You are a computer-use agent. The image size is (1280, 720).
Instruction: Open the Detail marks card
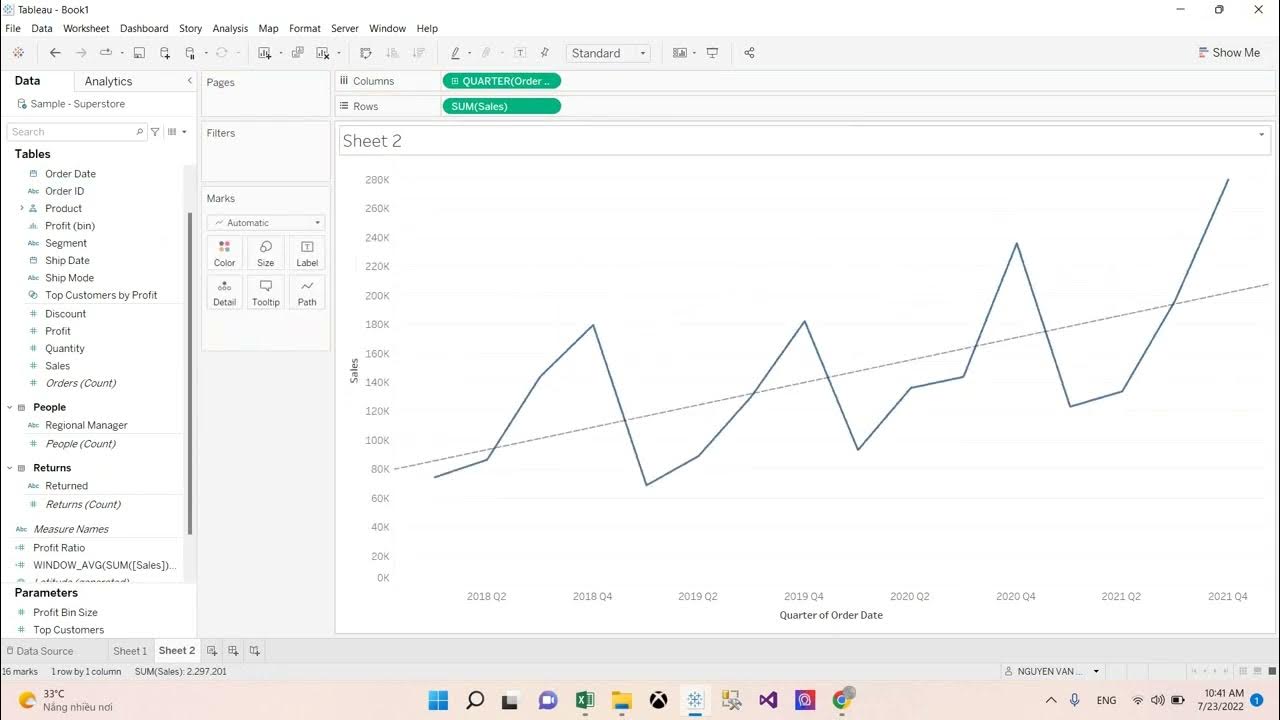click(x=224, y=292)
